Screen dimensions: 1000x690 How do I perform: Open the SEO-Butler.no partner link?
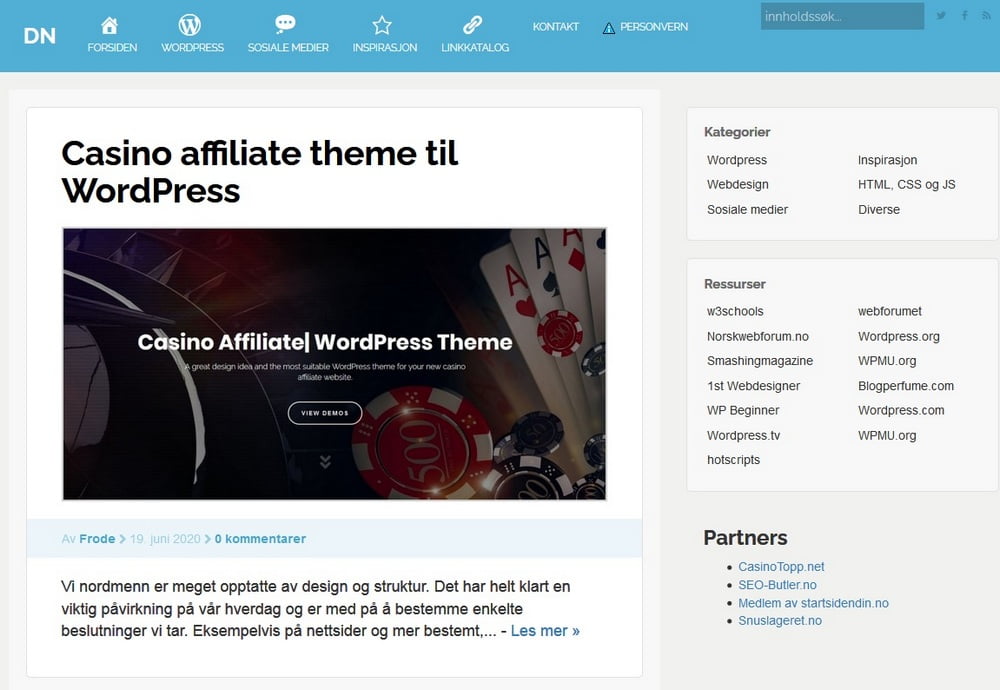tap(777, 585)
